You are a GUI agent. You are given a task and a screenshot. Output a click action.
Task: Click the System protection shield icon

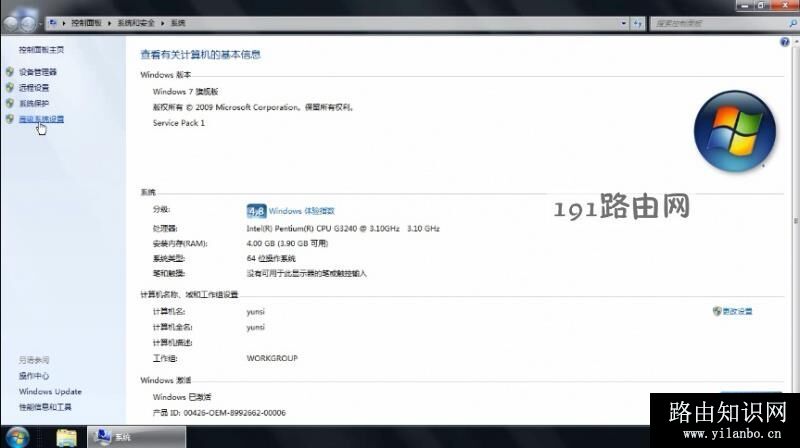[x=10, y=103]
